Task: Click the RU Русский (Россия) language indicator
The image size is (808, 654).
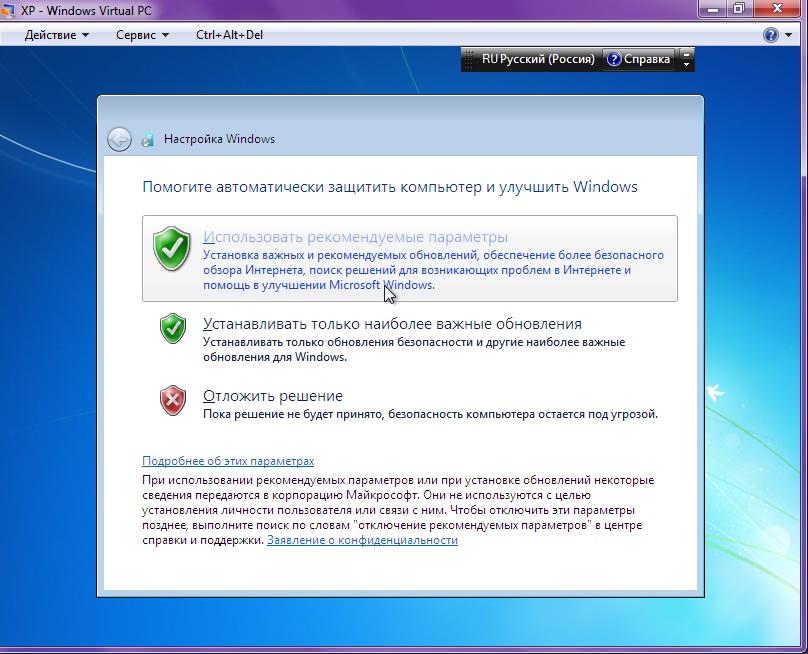Action: coord(537,59)
